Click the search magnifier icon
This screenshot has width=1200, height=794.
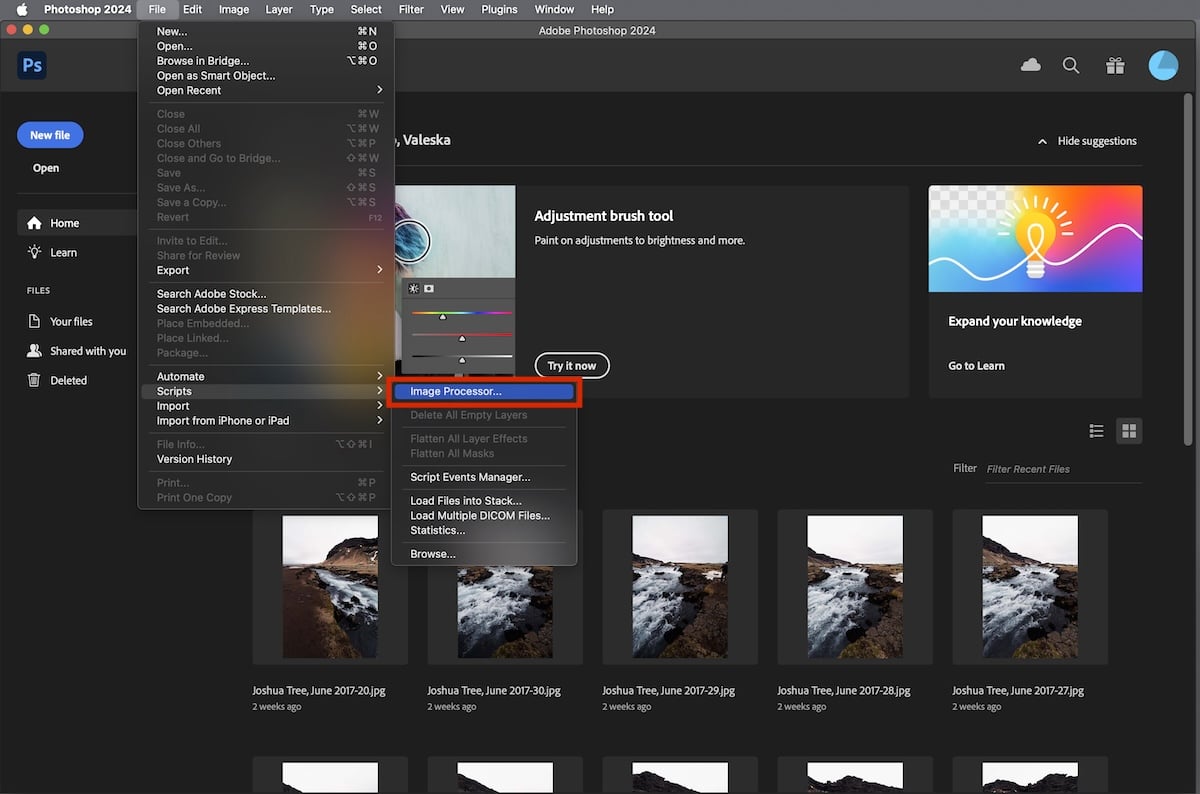(1071, 64)
